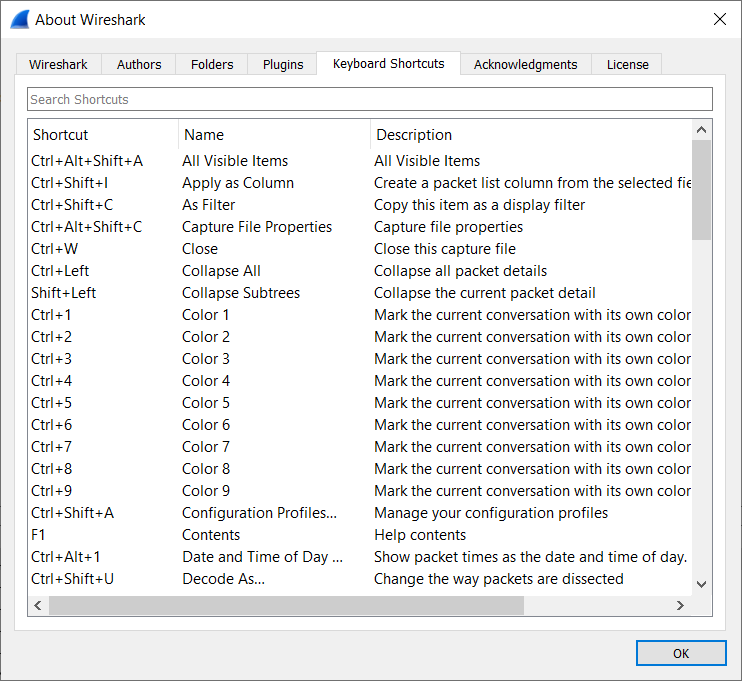Viewport: 742px width, 681px height.
Task: Confirm with the OK button
Action: [x=680, y=653]
